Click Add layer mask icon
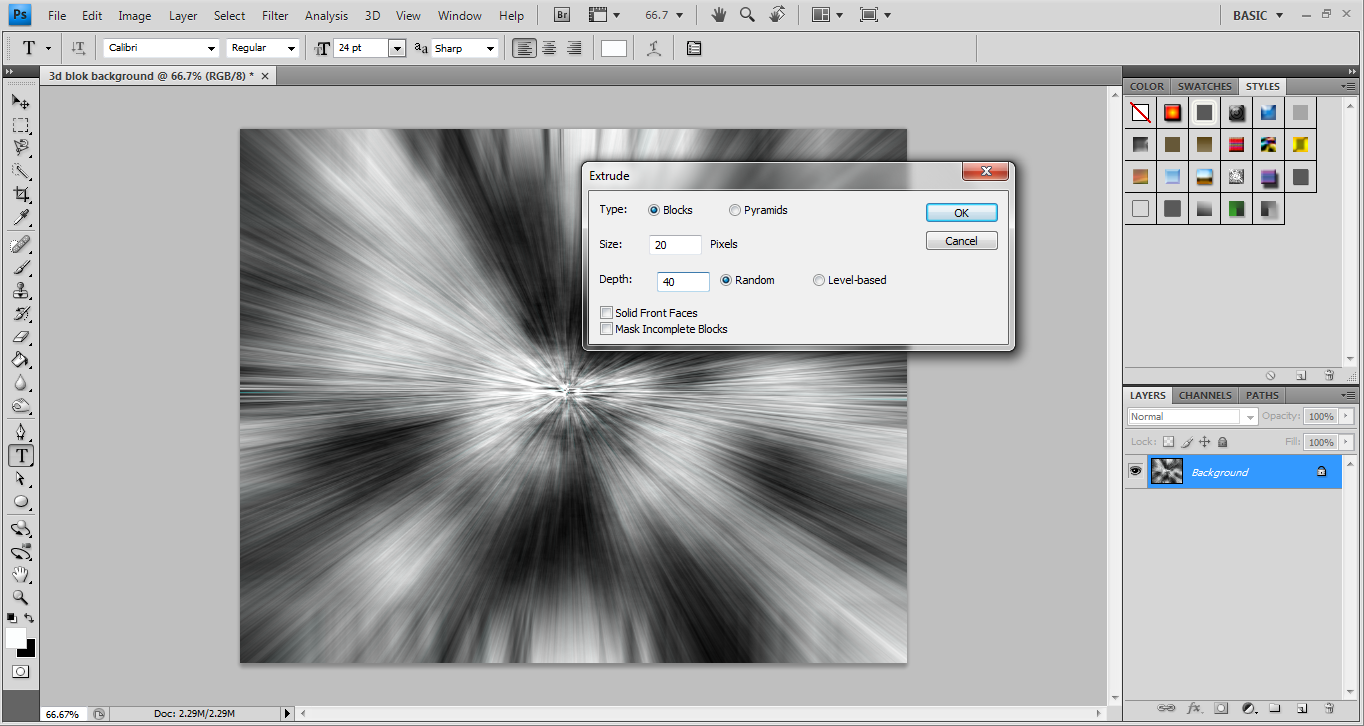 (1221, 708)
